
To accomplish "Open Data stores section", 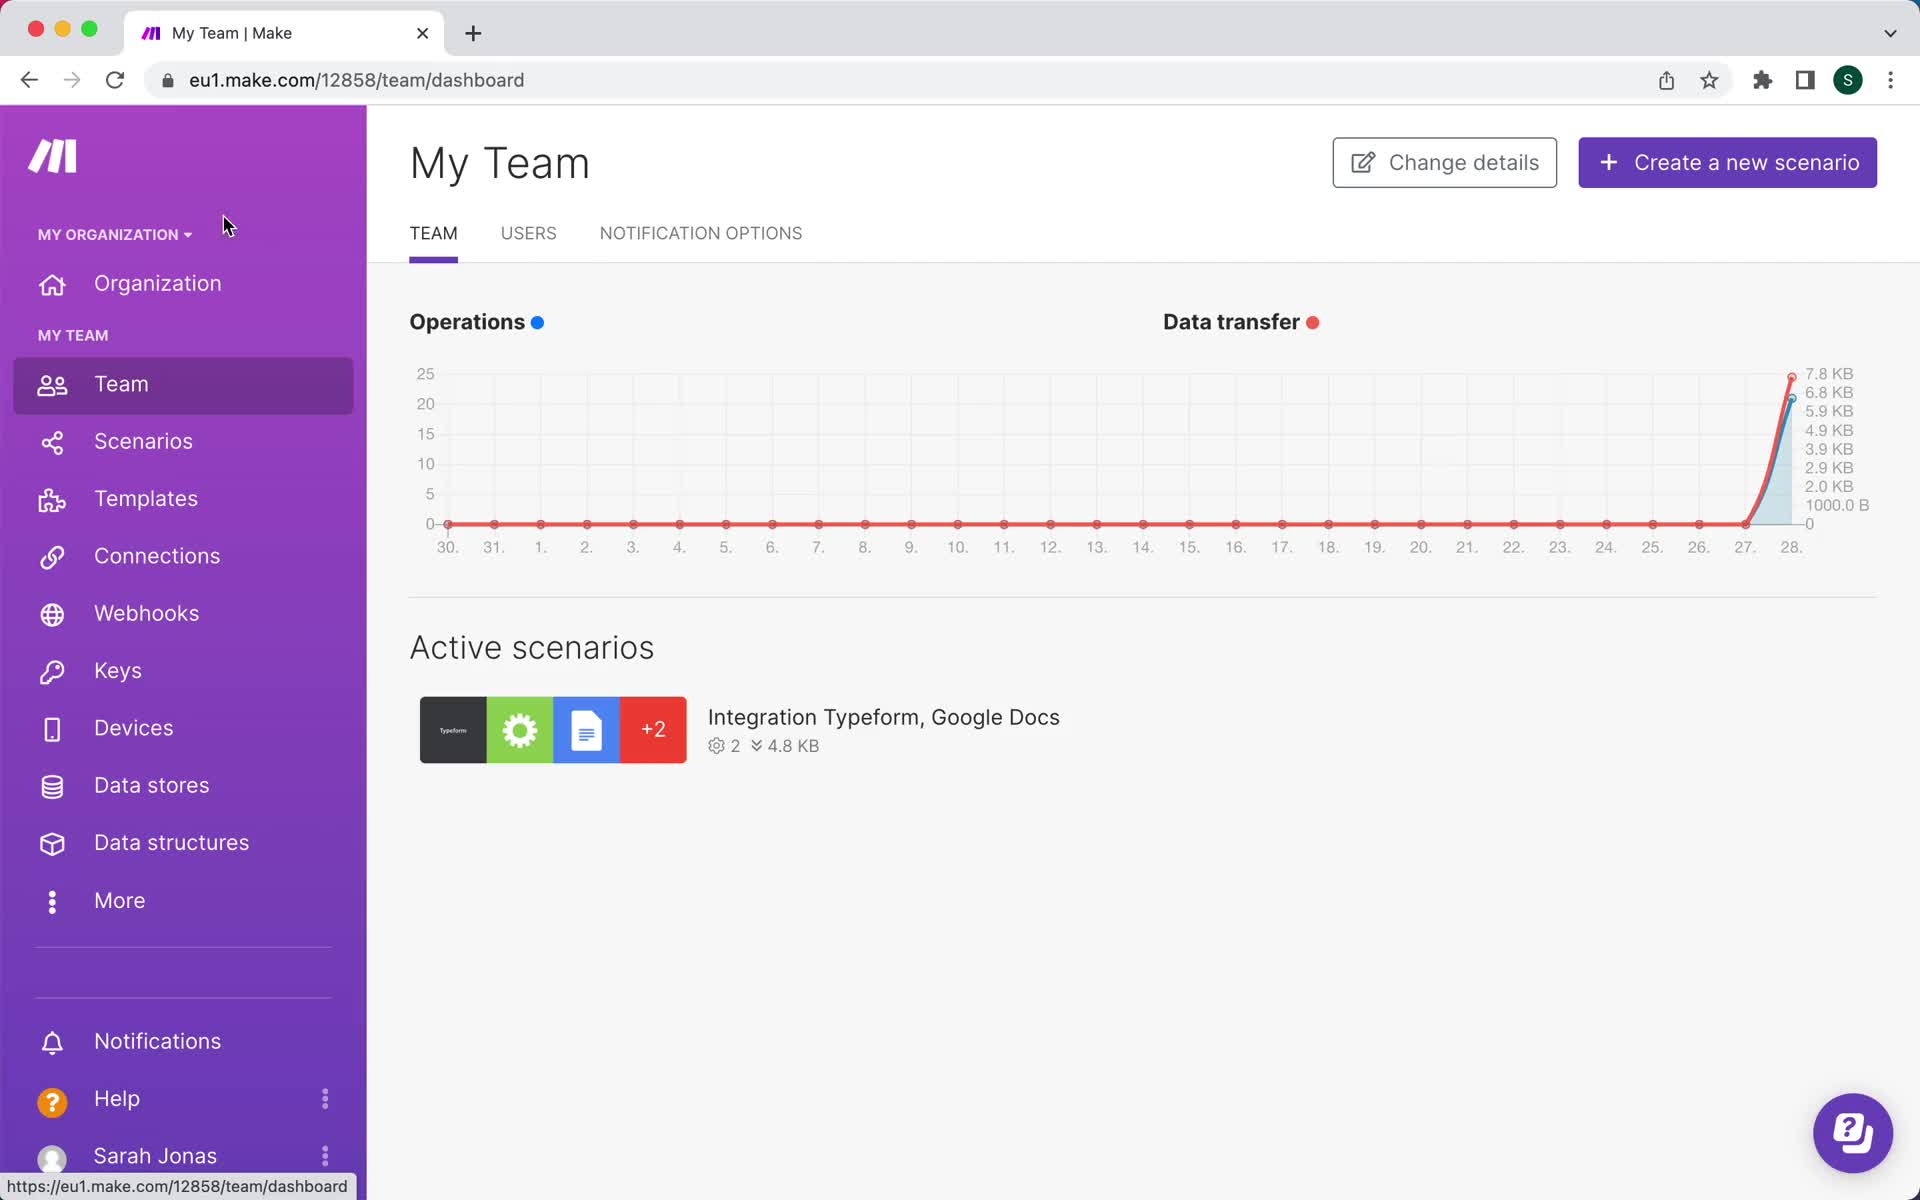I will point(151,785).
